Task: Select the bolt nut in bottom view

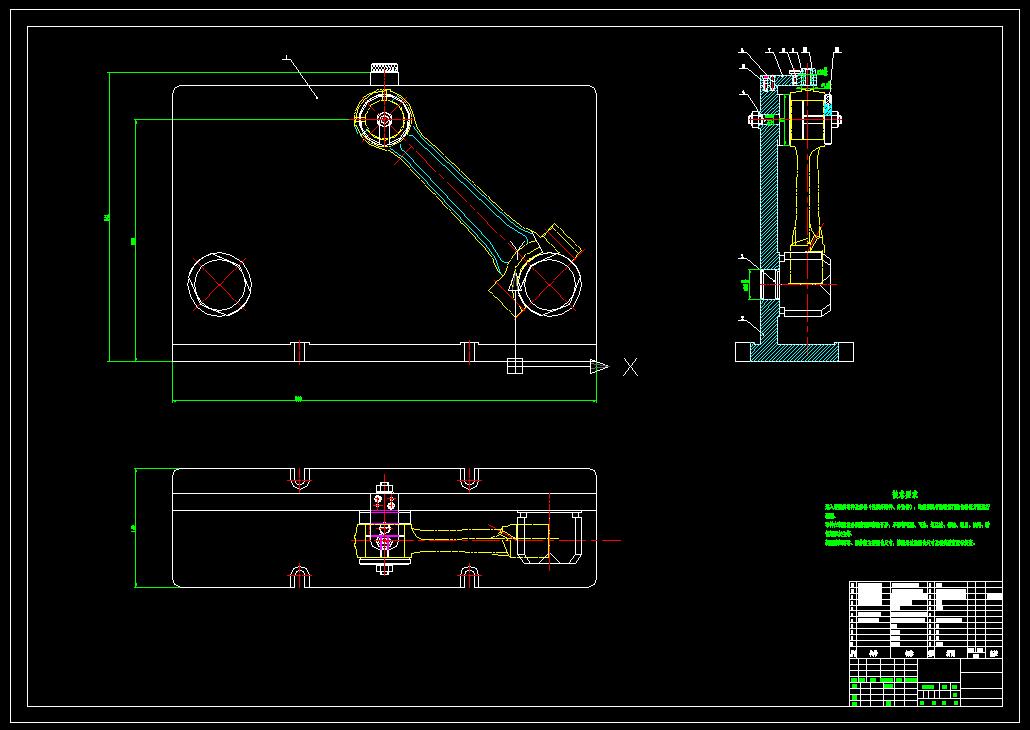Action: pos(384,488)
